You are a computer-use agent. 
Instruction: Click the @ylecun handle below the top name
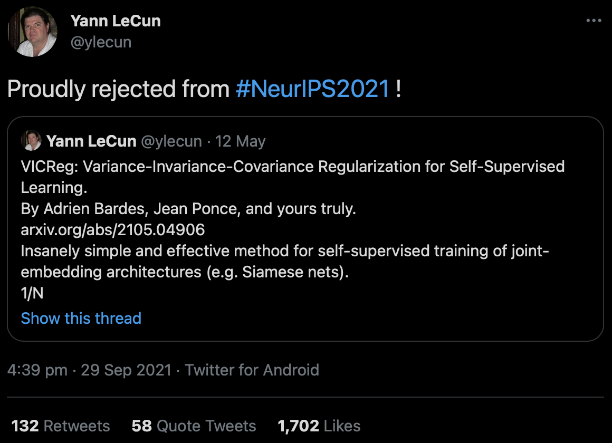coord(103,42)
